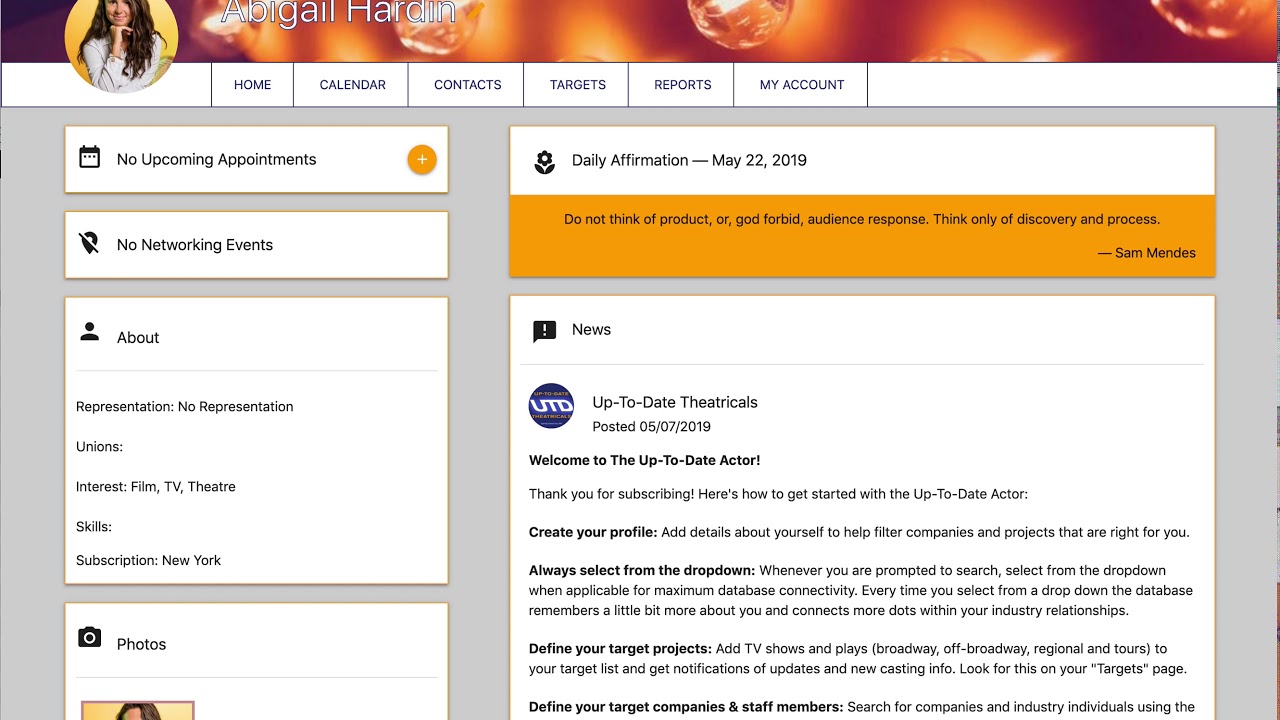Viewport: 1280px width, 720px height.
Task: Click the camera icon in the Photos card
Action: pyautogui.click(x=90, y=638)
